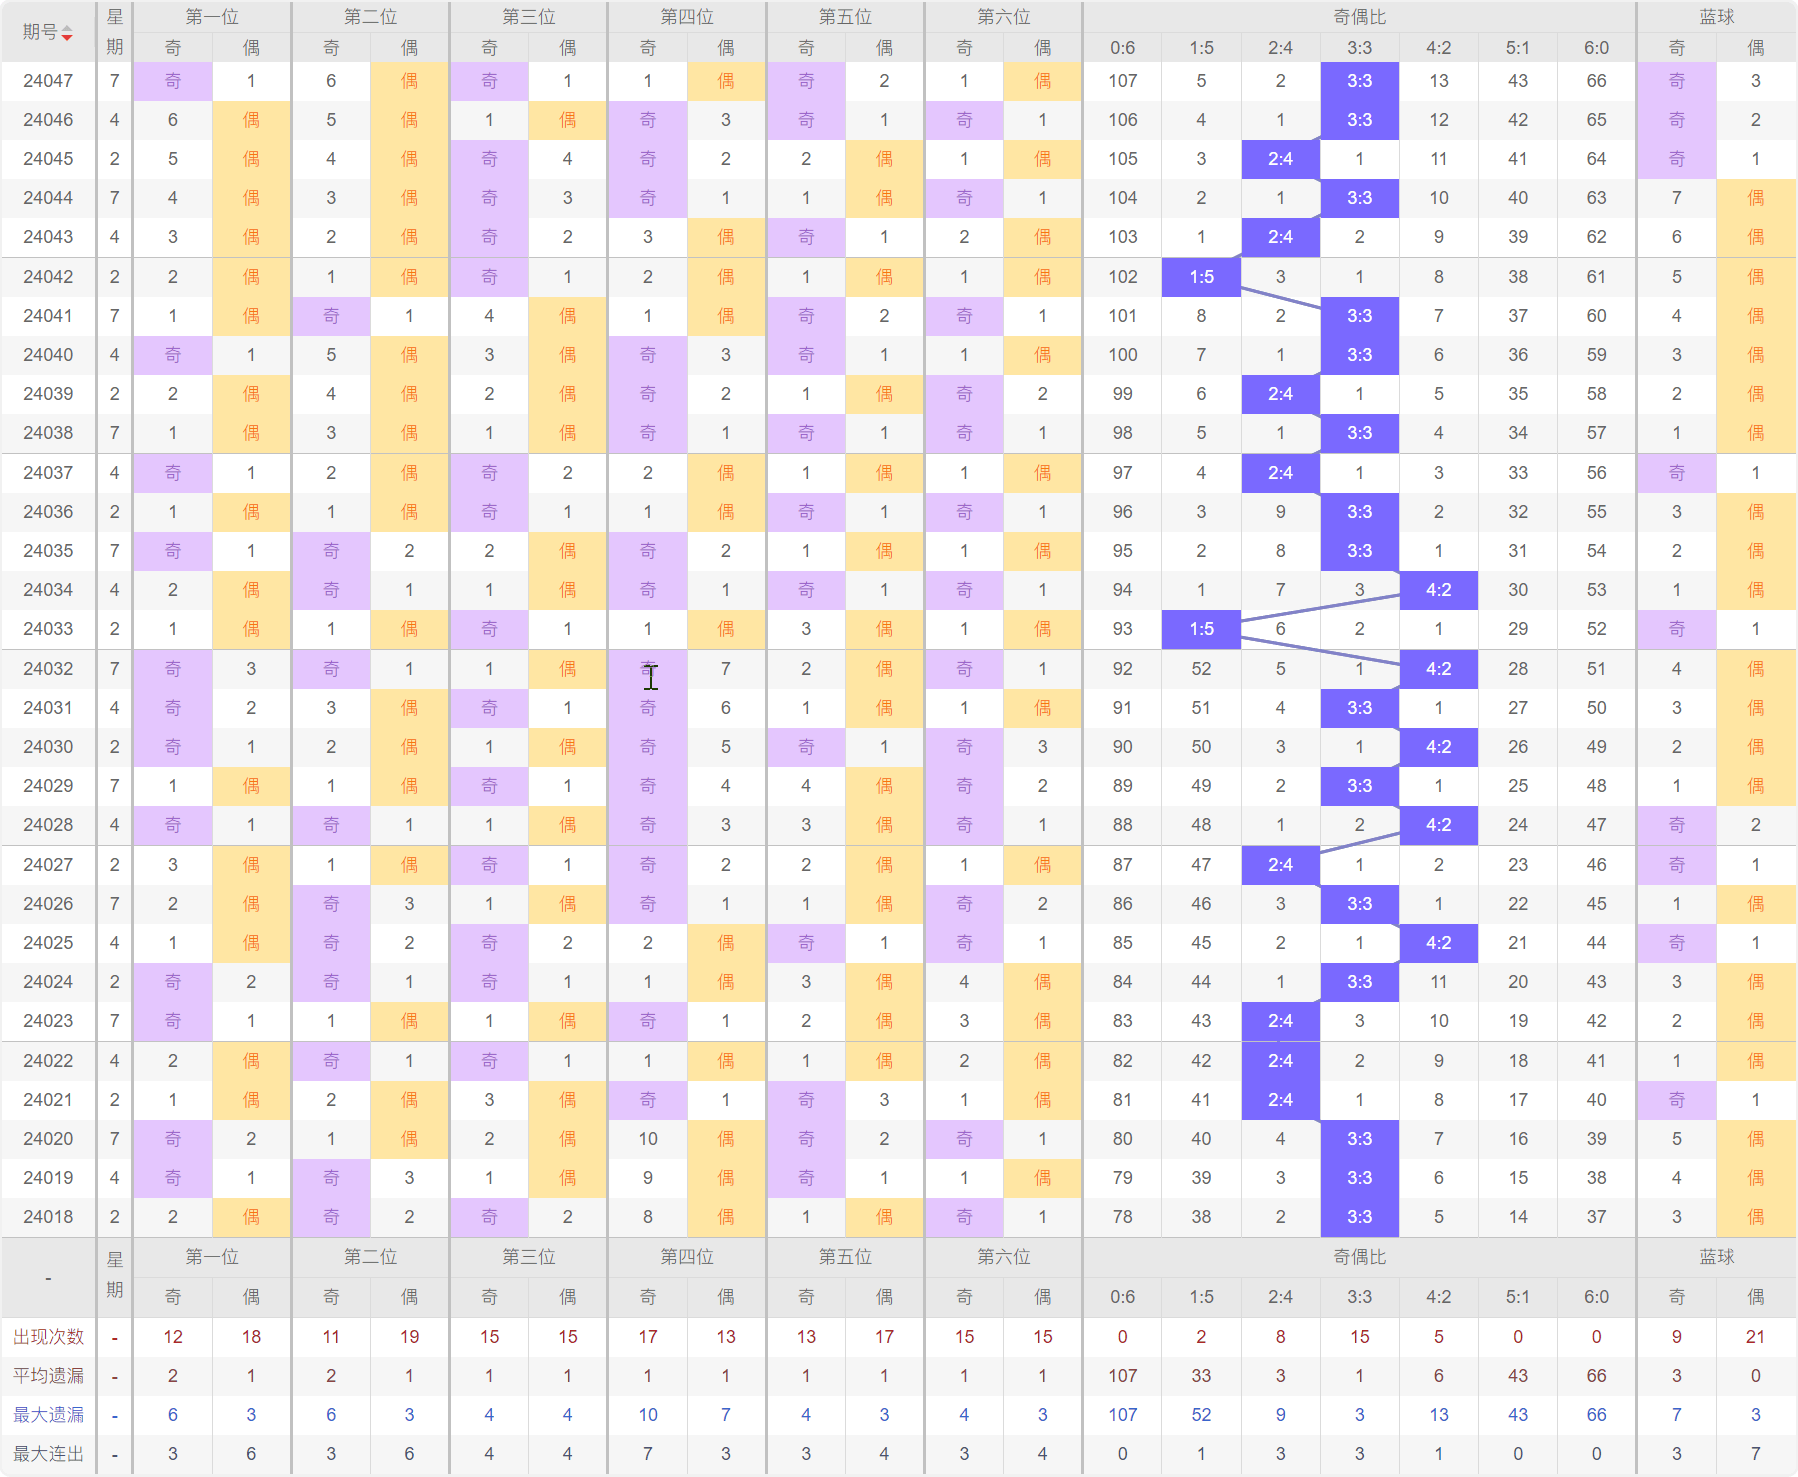Click the top 5:1 column header
Viewport: 1798px width, 1477px height.
pyautogui.click(x=1517, y=48)
